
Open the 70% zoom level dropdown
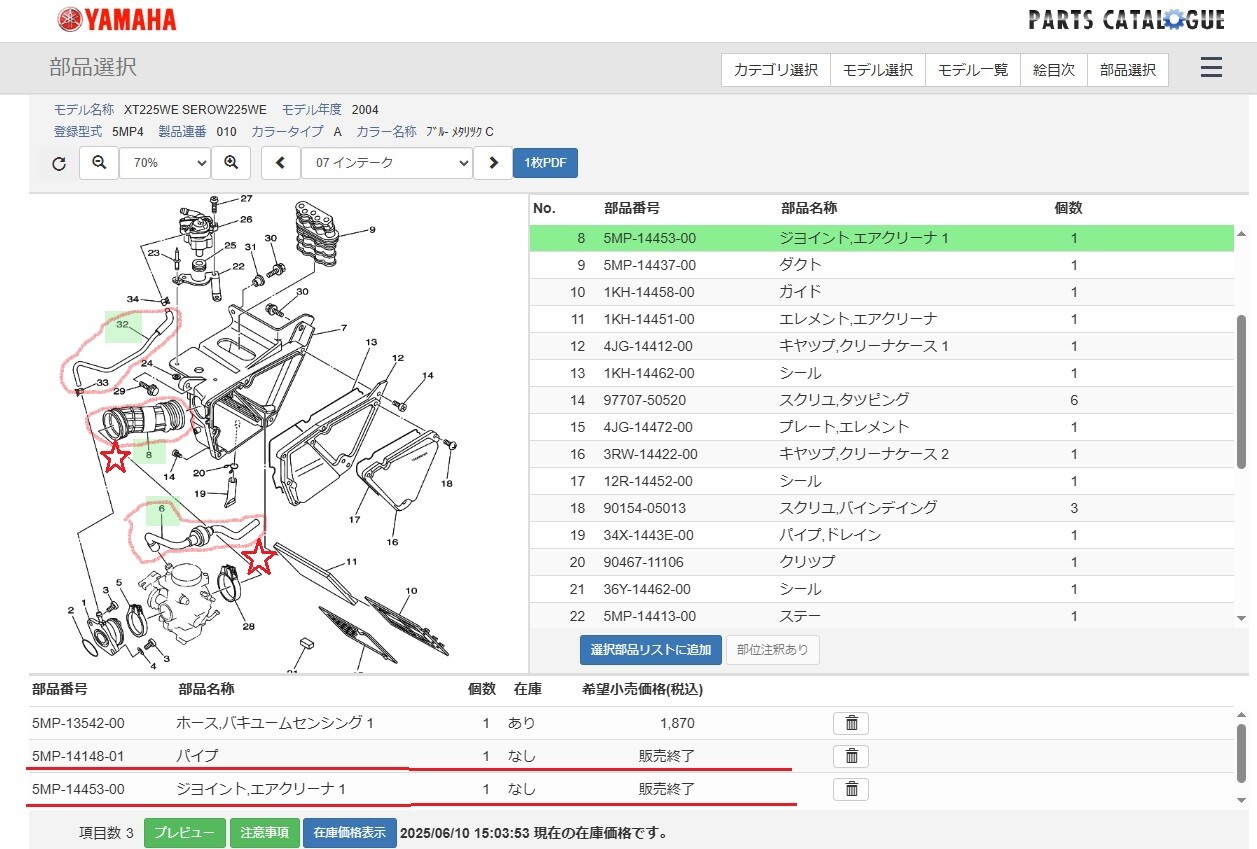165,163
